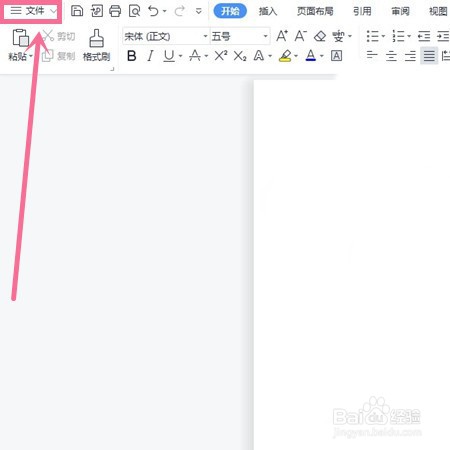Toggle Italic formatting
Image resolution: width=450 pixels, height=450 pixels.
click(x=150, y=56)
